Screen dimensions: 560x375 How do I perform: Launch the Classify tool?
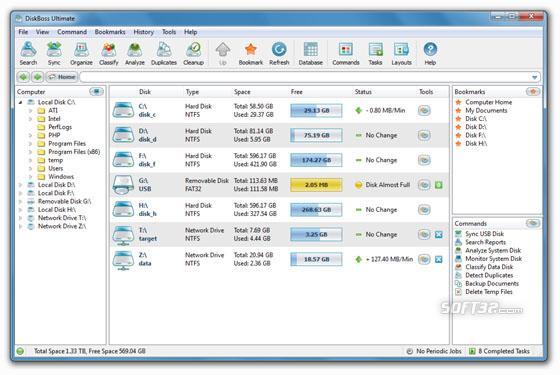[109, 53]
